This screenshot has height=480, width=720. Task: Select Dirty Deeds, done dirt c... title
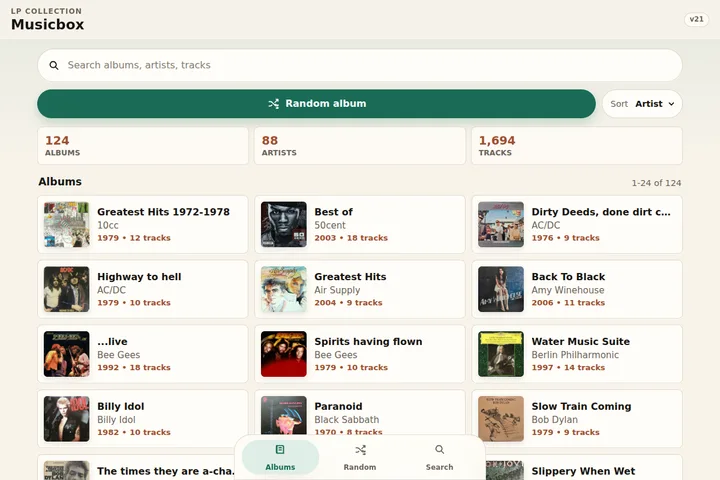point(601,212)
